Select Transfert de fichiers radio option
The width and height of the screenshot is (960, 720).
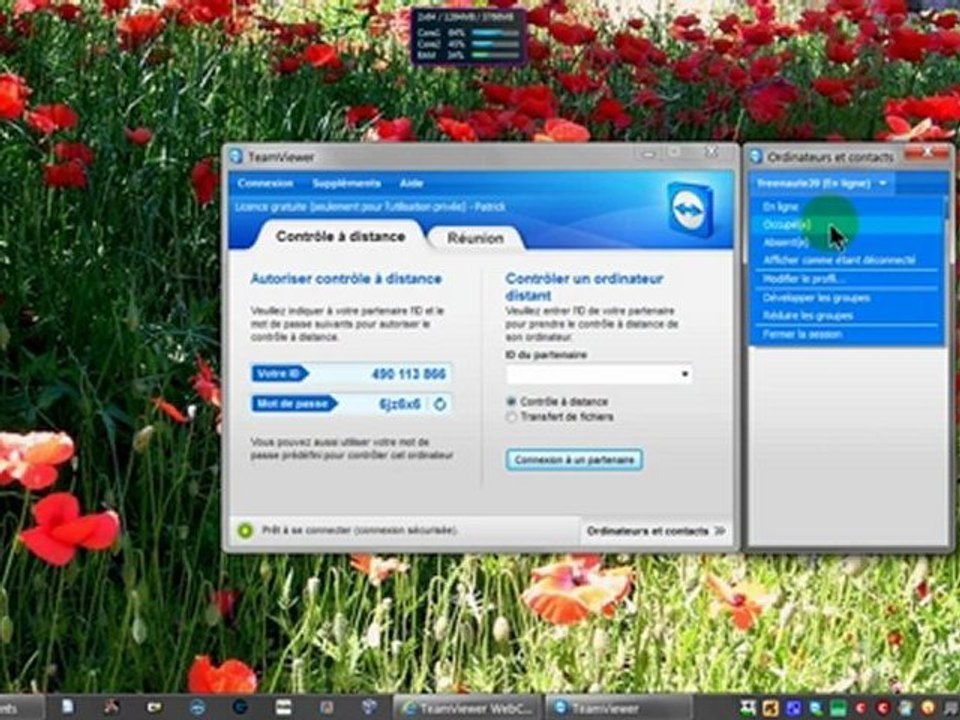511,417
